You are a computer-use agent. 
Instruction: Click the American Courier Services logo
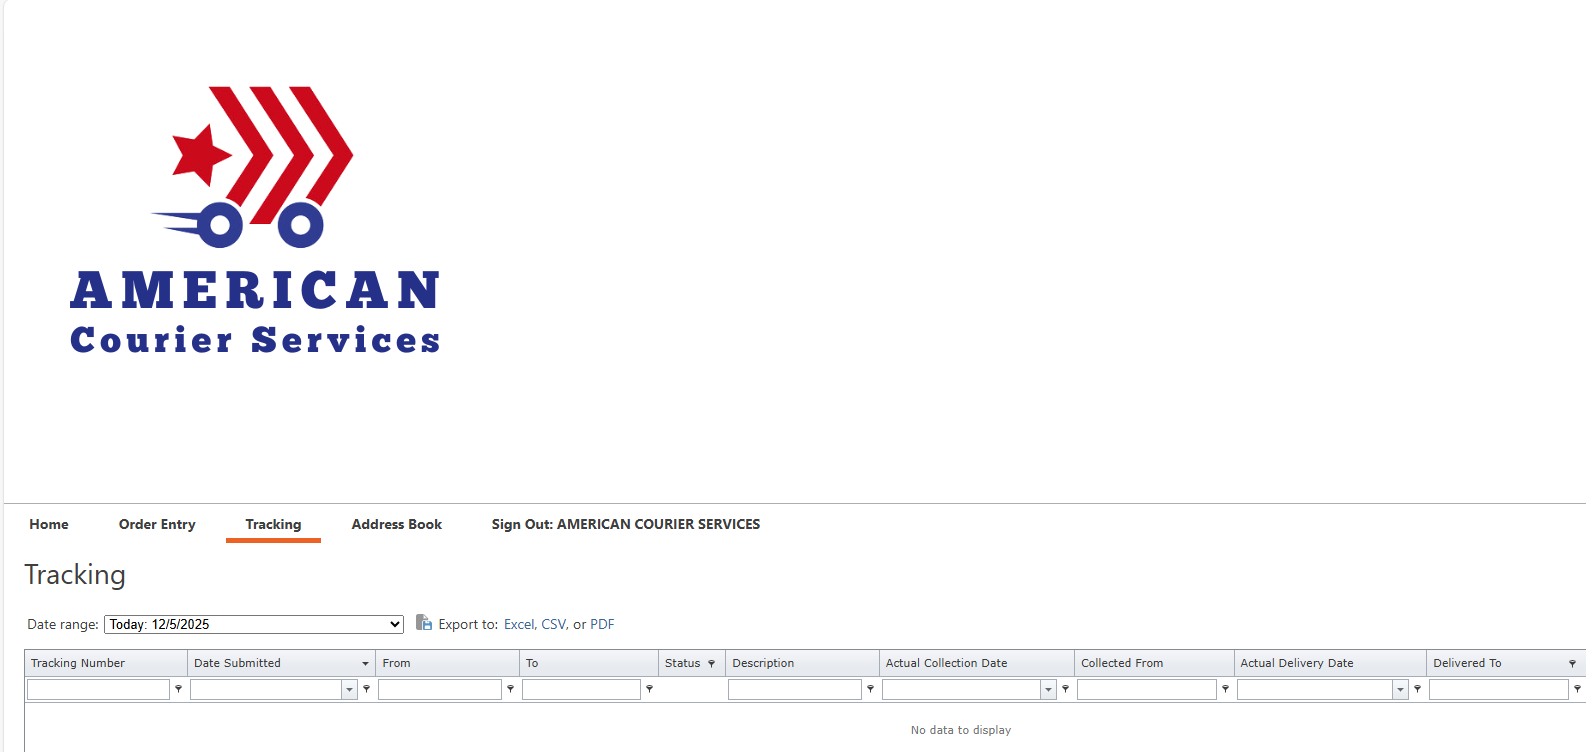pos(255,220)
